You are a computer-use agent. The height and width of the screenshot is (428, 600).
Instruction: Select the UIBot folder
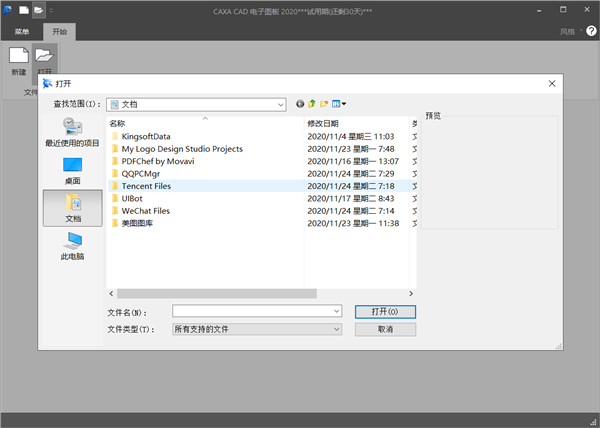132,199
